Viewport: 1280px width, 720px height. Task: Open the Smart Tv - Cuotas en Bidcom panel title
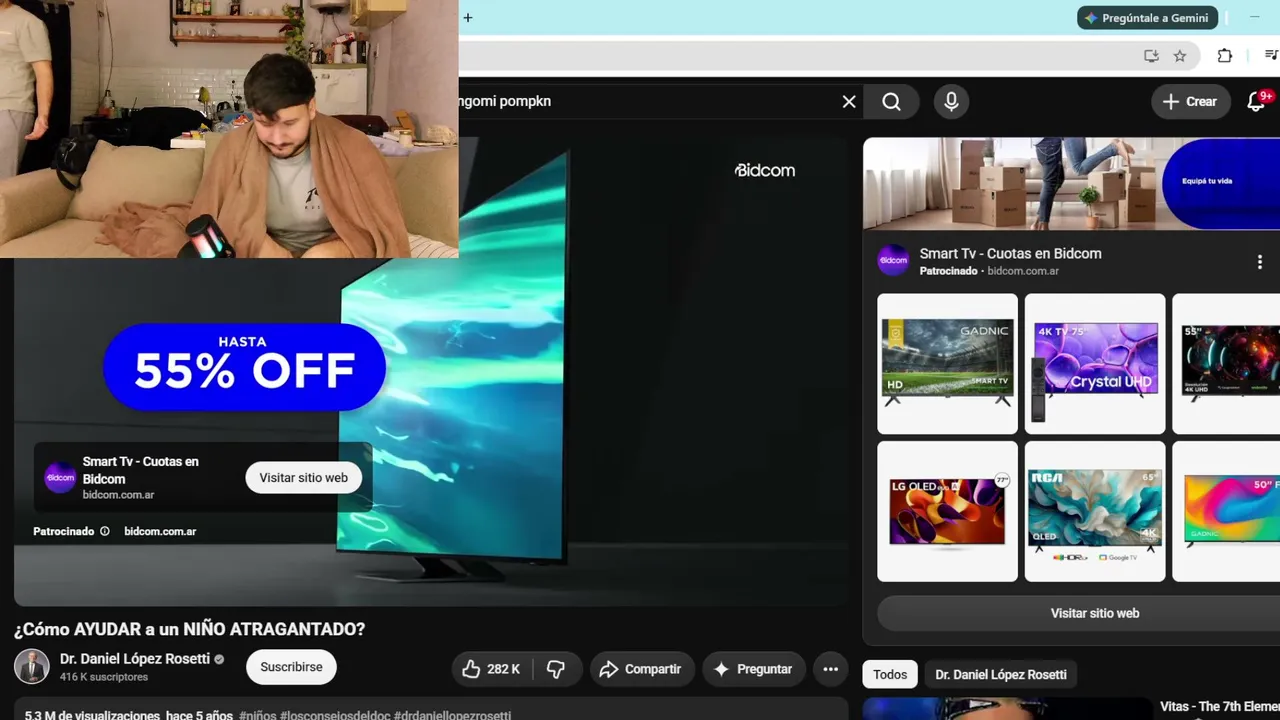[x=1010, y=254]
